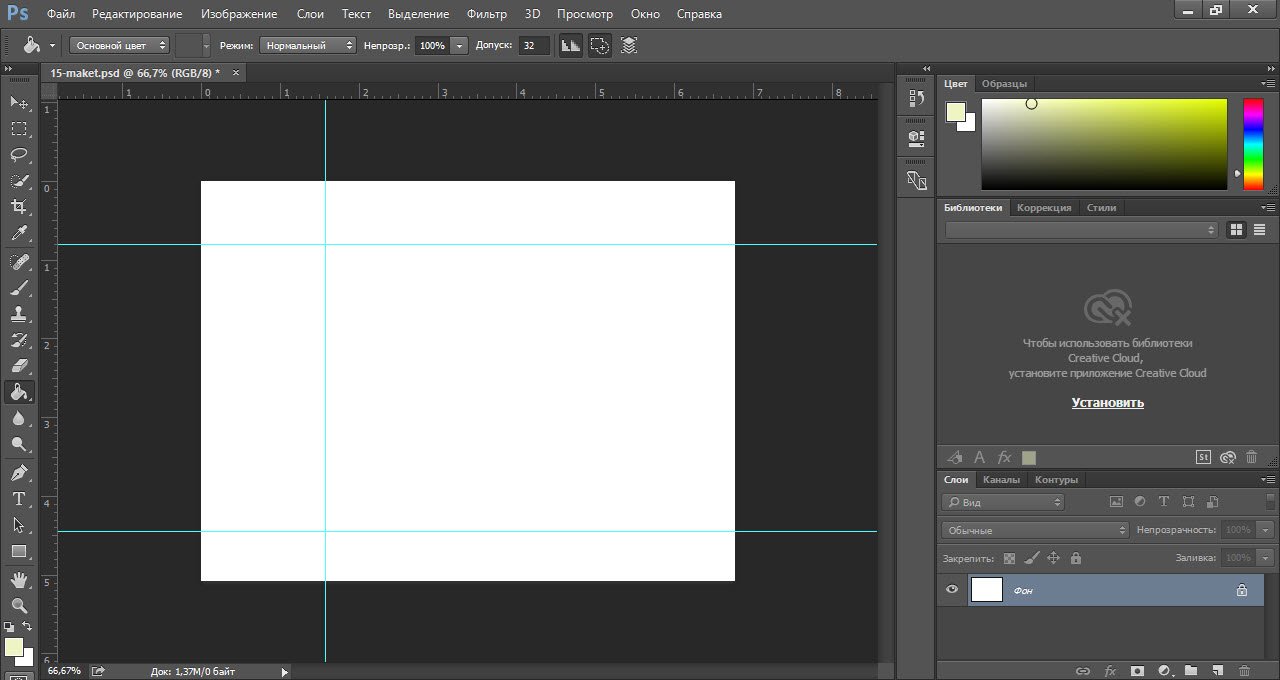Create a new layer with bottom icon

pyautogui.click(x=1217, y=671)
